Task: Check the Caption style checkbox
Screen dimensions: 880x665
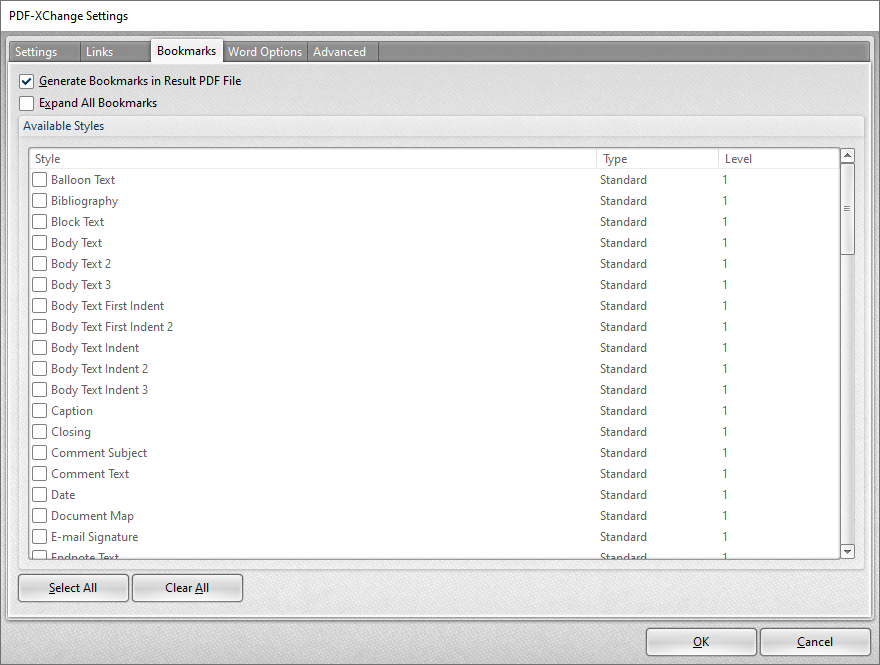Action: coord(39,410)
